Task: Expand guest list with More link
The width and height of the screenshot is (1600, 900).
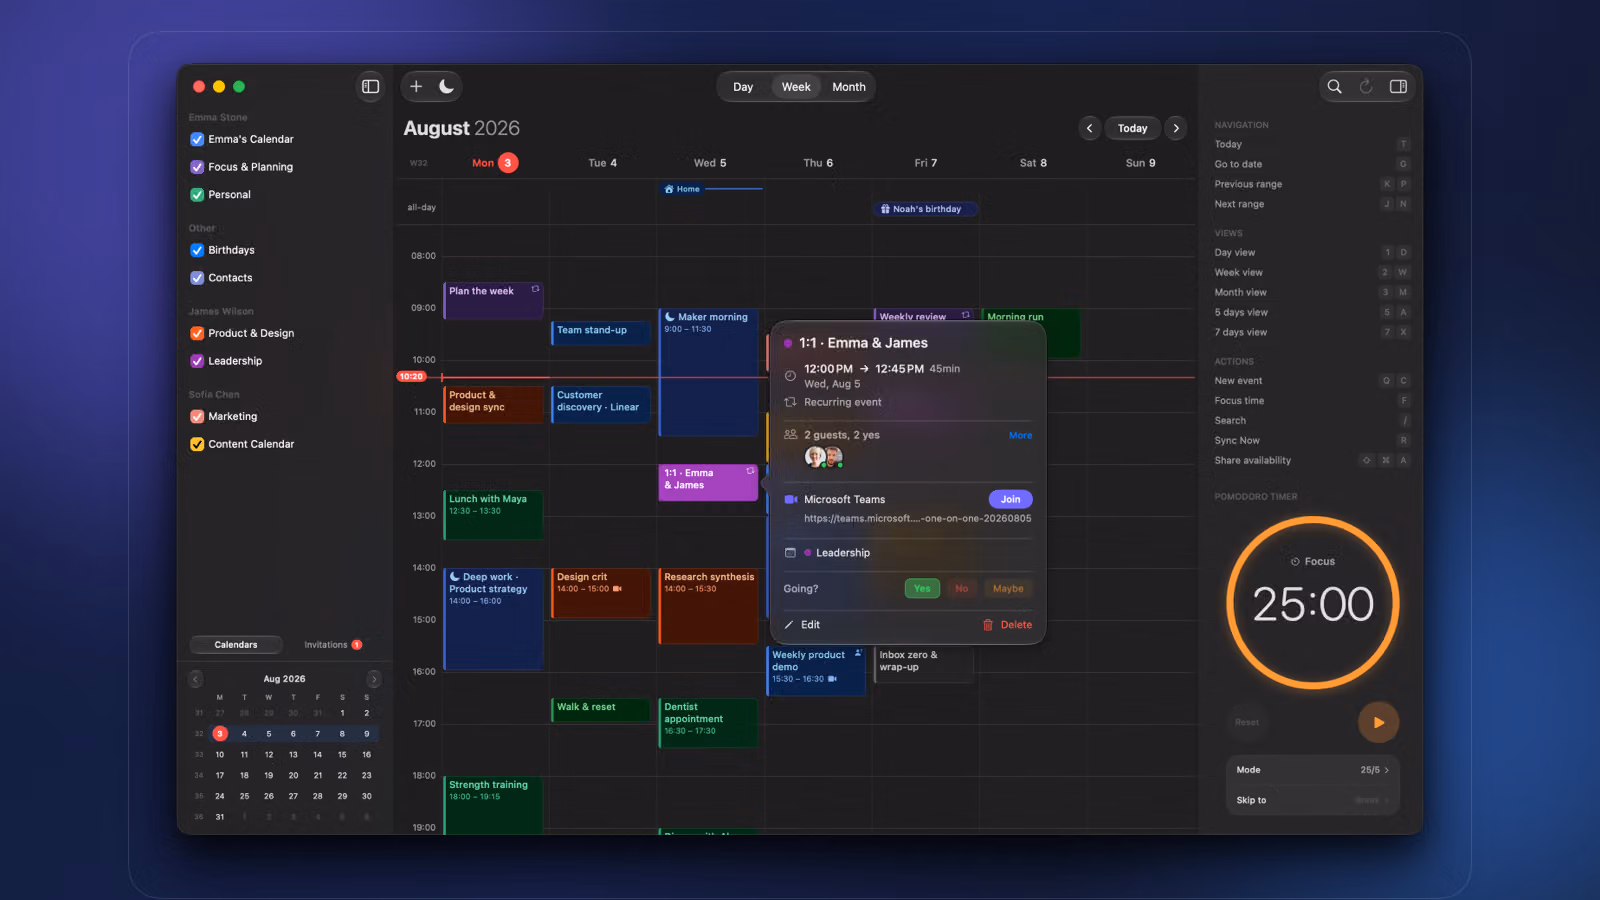Action: [1020, 435]
